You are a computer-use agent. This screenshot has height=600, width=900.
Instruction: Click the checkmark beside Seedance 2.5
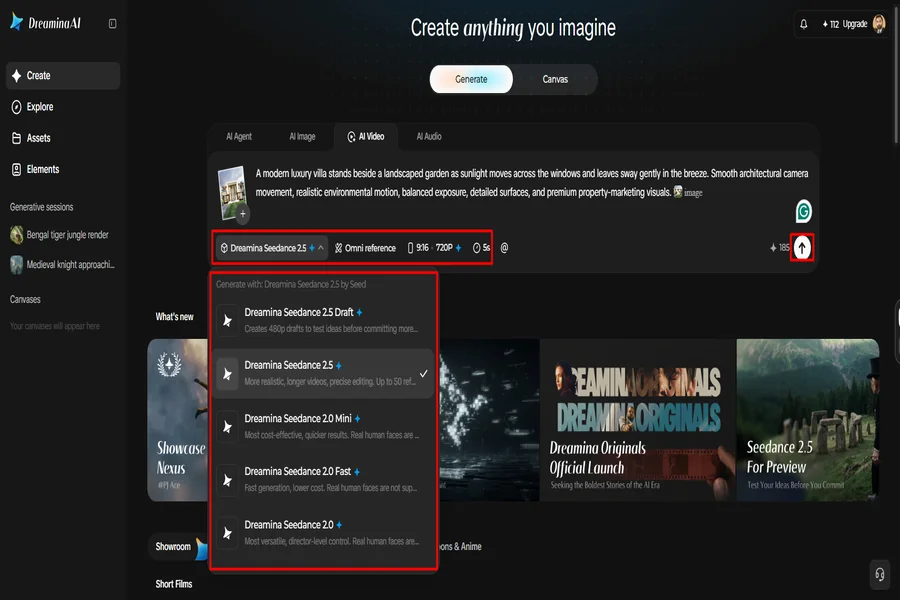pos(424,374)
